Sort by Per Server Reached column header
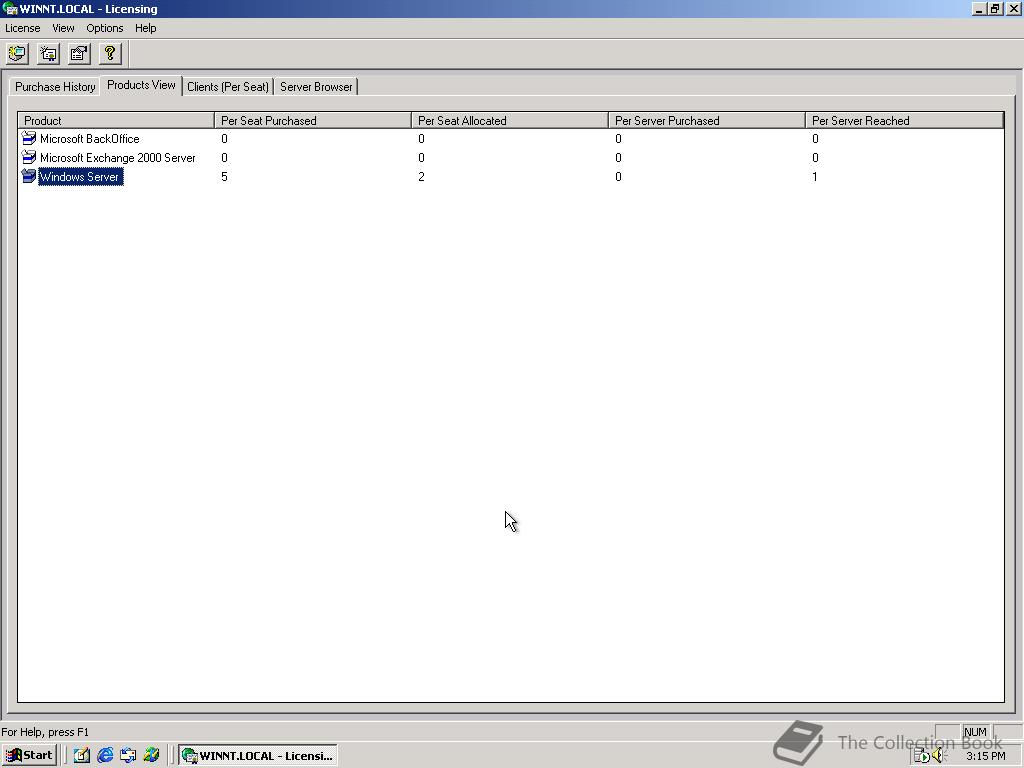 point(904,121)
